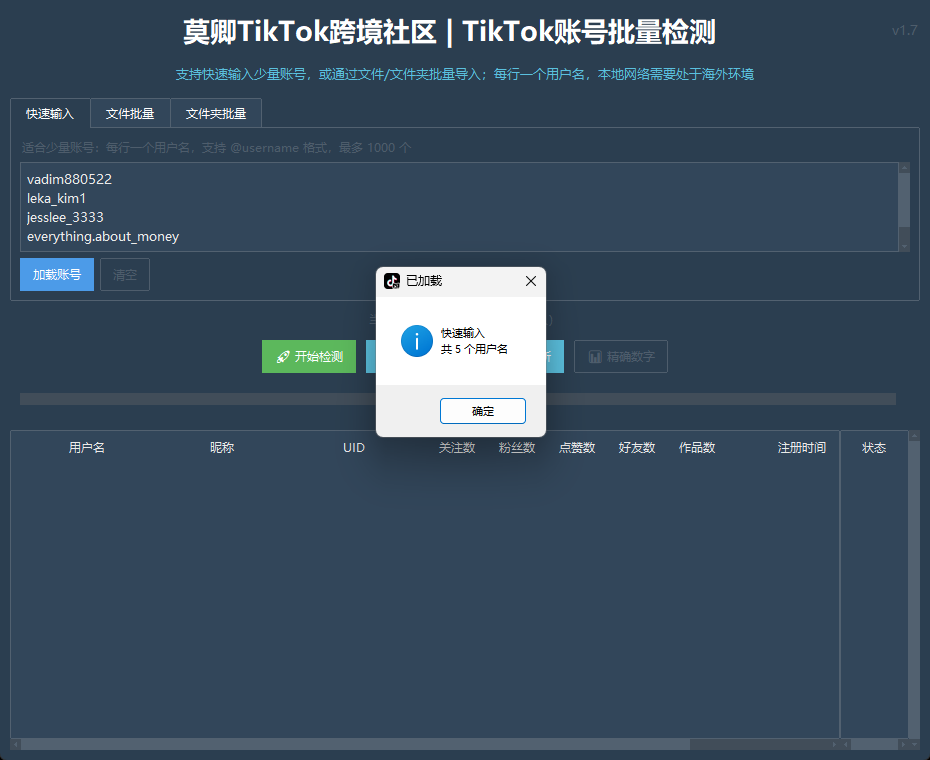Click the 状态 column header

pos(874,448)
